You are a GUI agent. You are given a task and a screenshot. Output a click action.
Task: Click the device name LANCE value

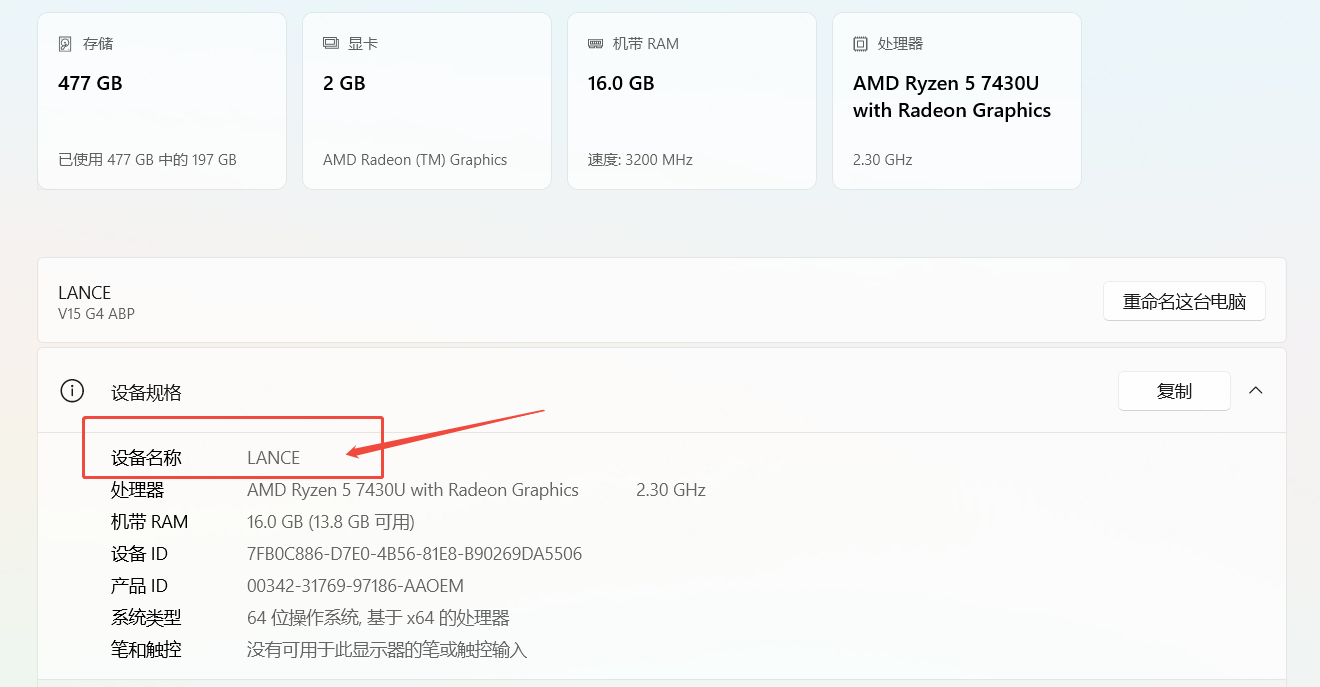click(273, 457)
